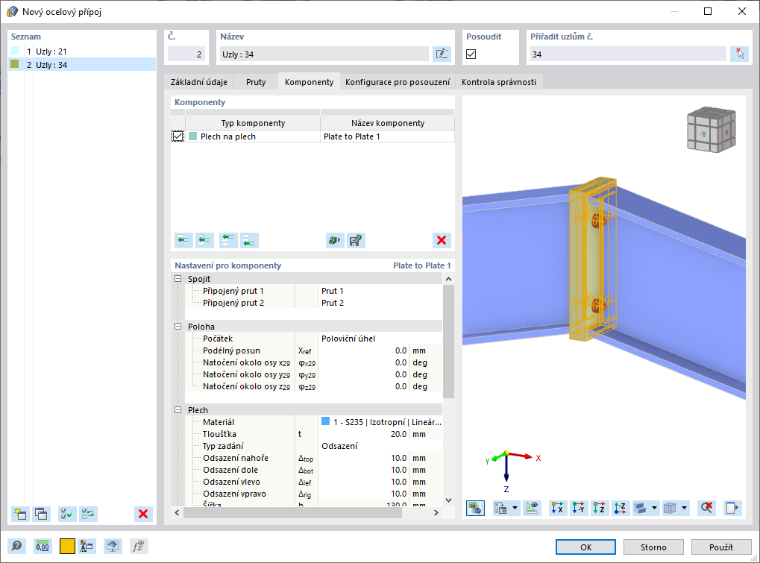Collapse the Spojit section
The image size is (760, 563).
tap(178, 279)
